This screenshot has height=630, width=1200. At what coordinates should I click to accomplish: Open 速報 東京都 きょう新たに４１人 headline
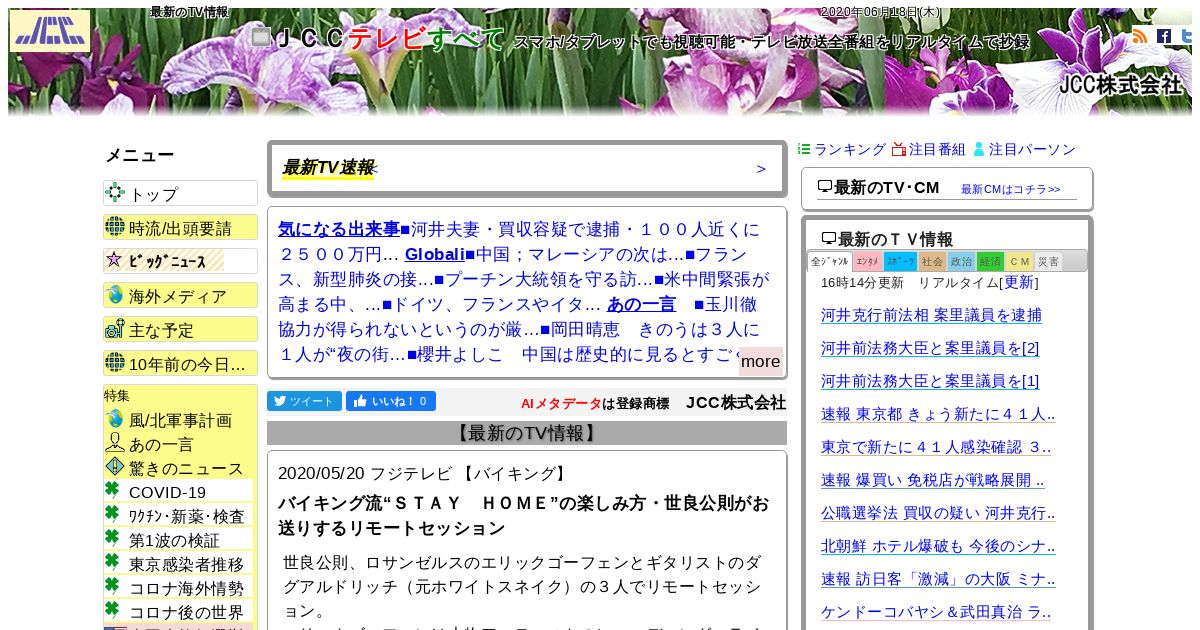[x=938, y=414]
